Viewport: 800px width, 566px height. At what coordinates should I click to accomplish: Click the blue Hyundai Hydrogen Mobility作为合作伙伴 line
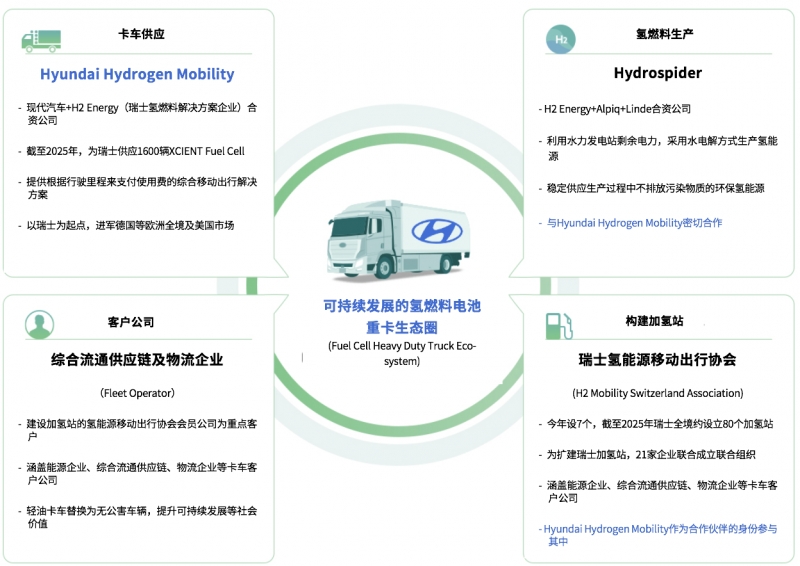pos(658,535)
